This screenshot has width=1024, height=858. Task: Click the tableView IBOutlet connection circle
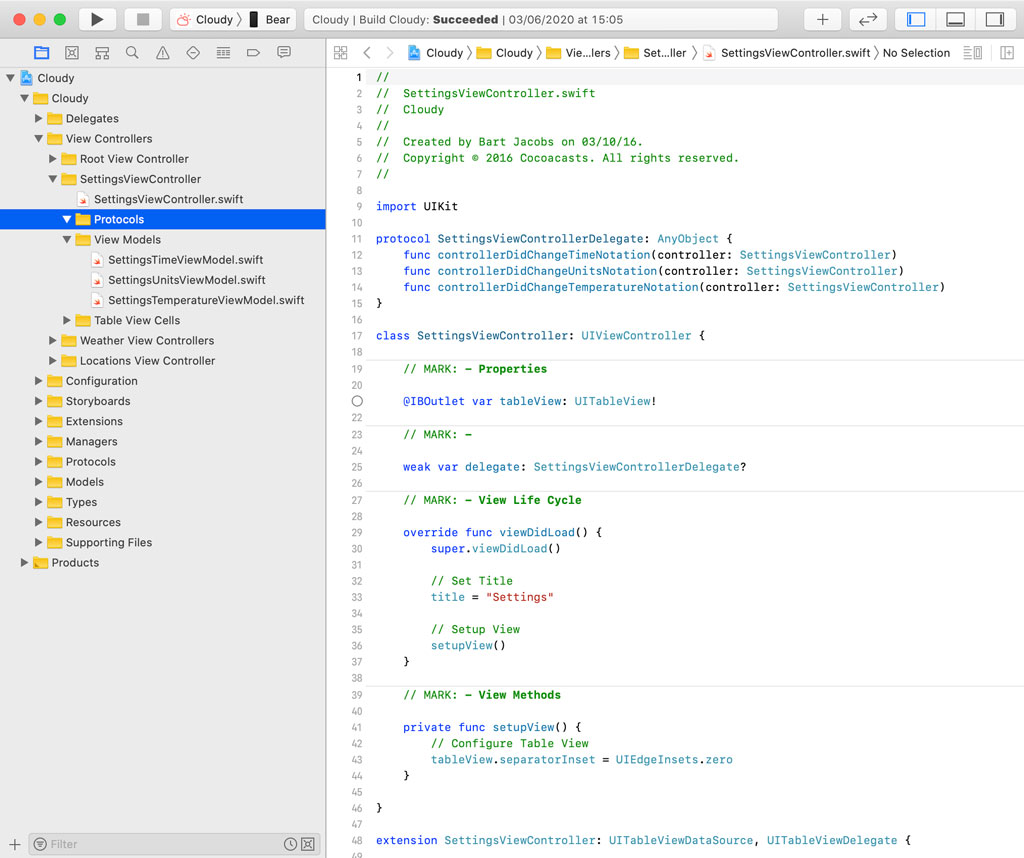[x=358, y=401]
